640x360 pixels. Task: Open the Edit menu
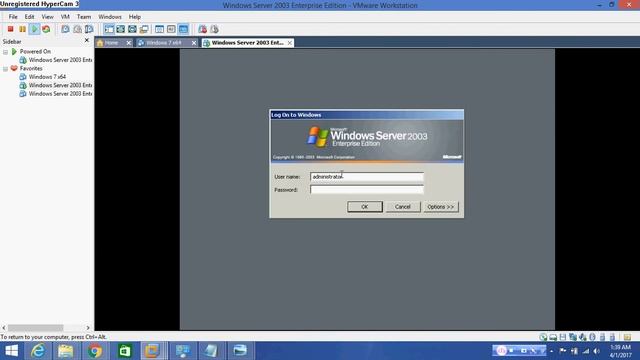(29, 17)
